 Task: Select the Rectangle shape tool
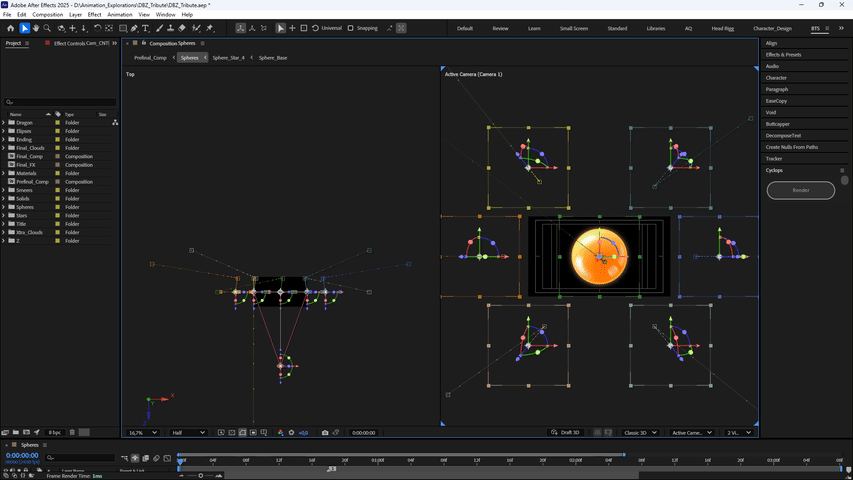[x=123, y=28]
